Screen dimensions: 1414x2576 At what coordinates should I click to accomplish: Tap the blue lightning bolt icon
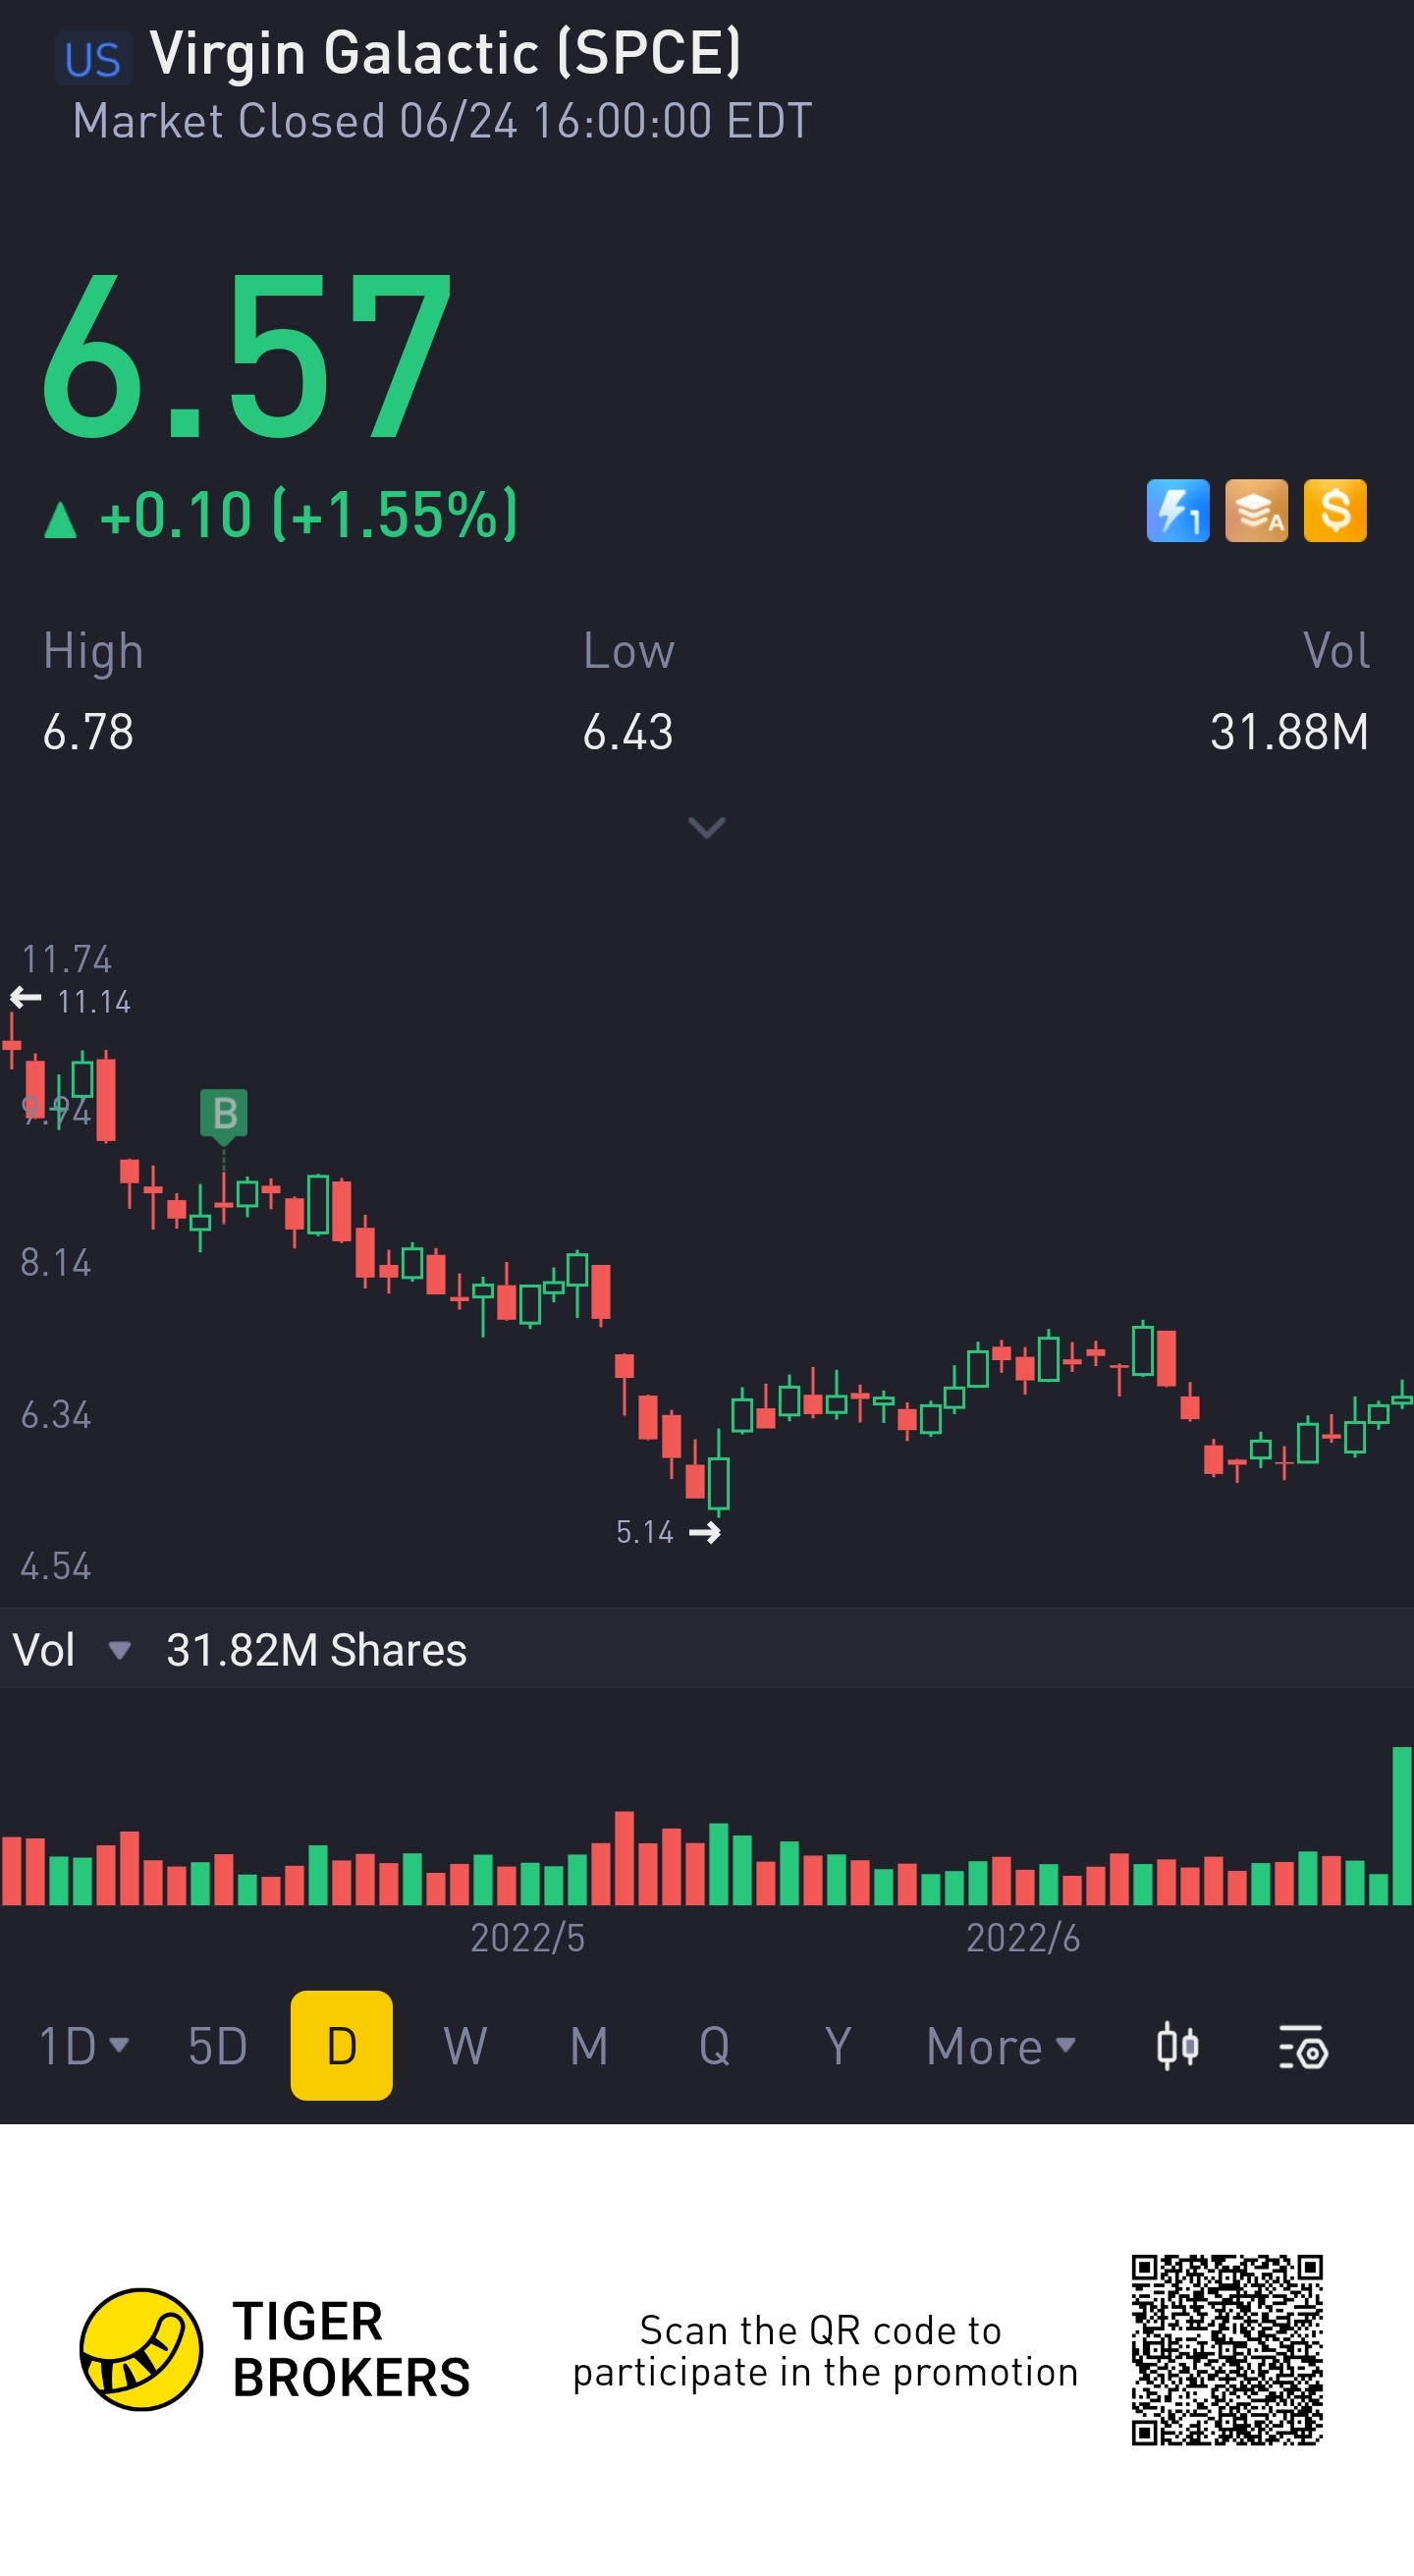[x=1177, y=510]
